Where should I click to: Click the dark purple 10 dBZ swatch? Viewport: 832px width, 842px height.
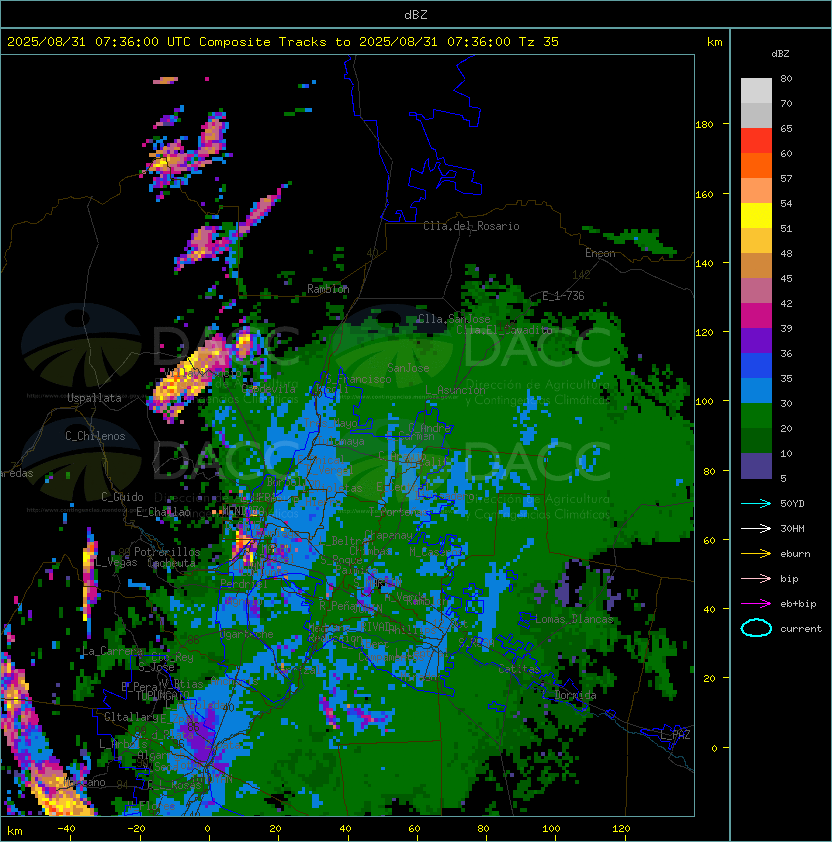coord(756,466)
